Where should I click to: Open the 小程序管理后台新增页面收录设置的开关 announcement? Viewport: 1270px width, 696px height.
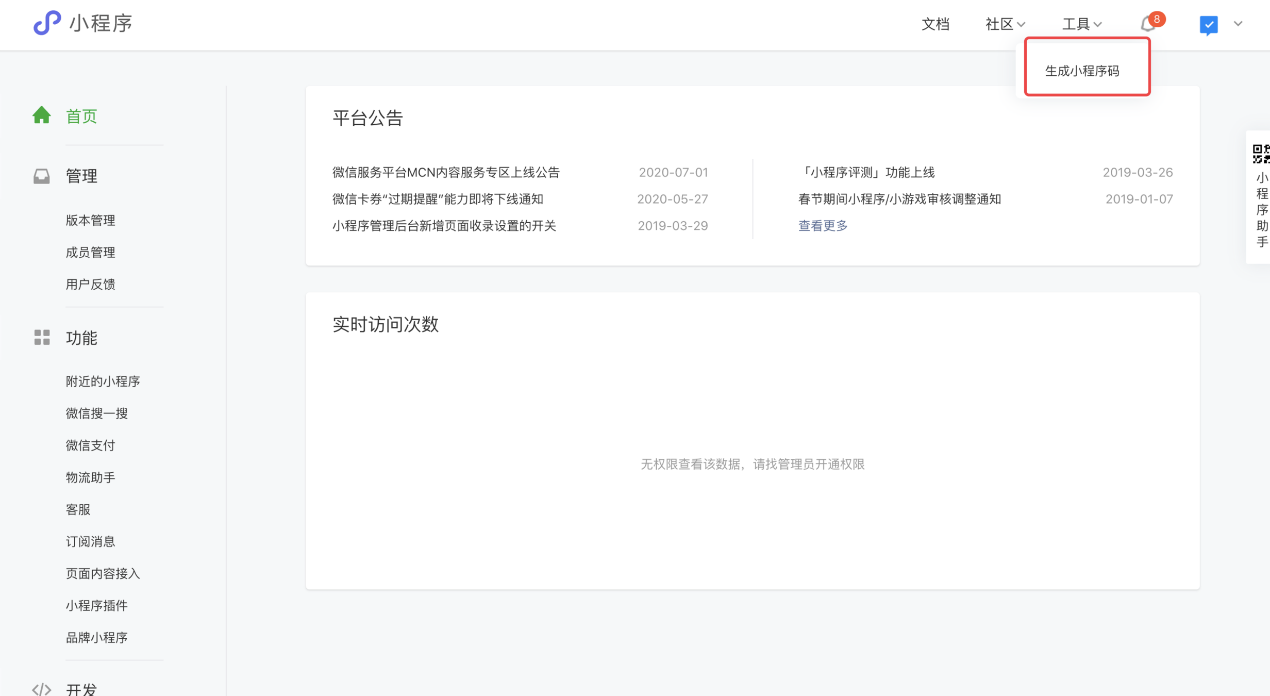coord(444,226)
